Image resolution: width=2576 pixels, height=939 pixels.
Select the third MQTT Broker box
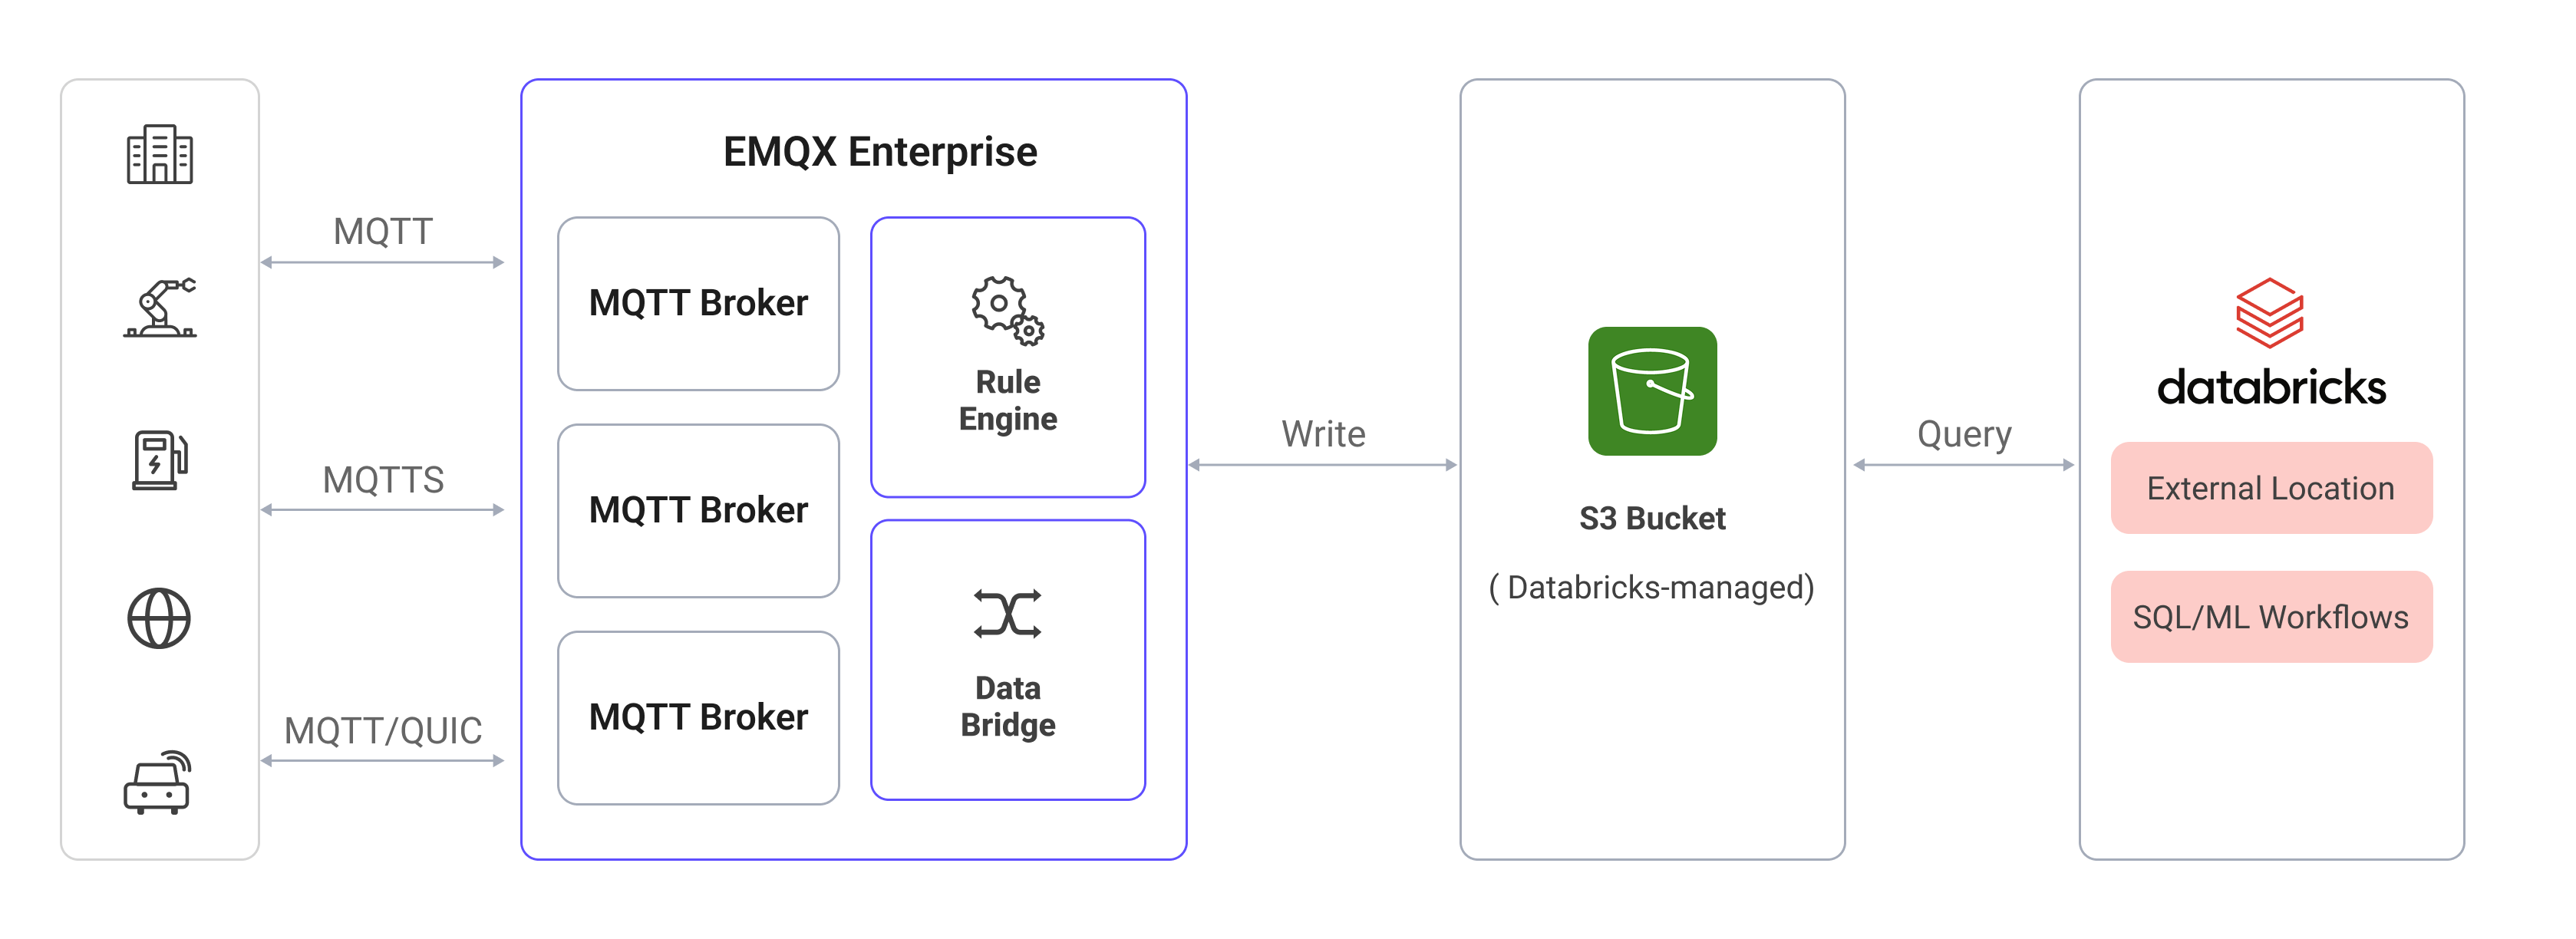pos(698,716)
